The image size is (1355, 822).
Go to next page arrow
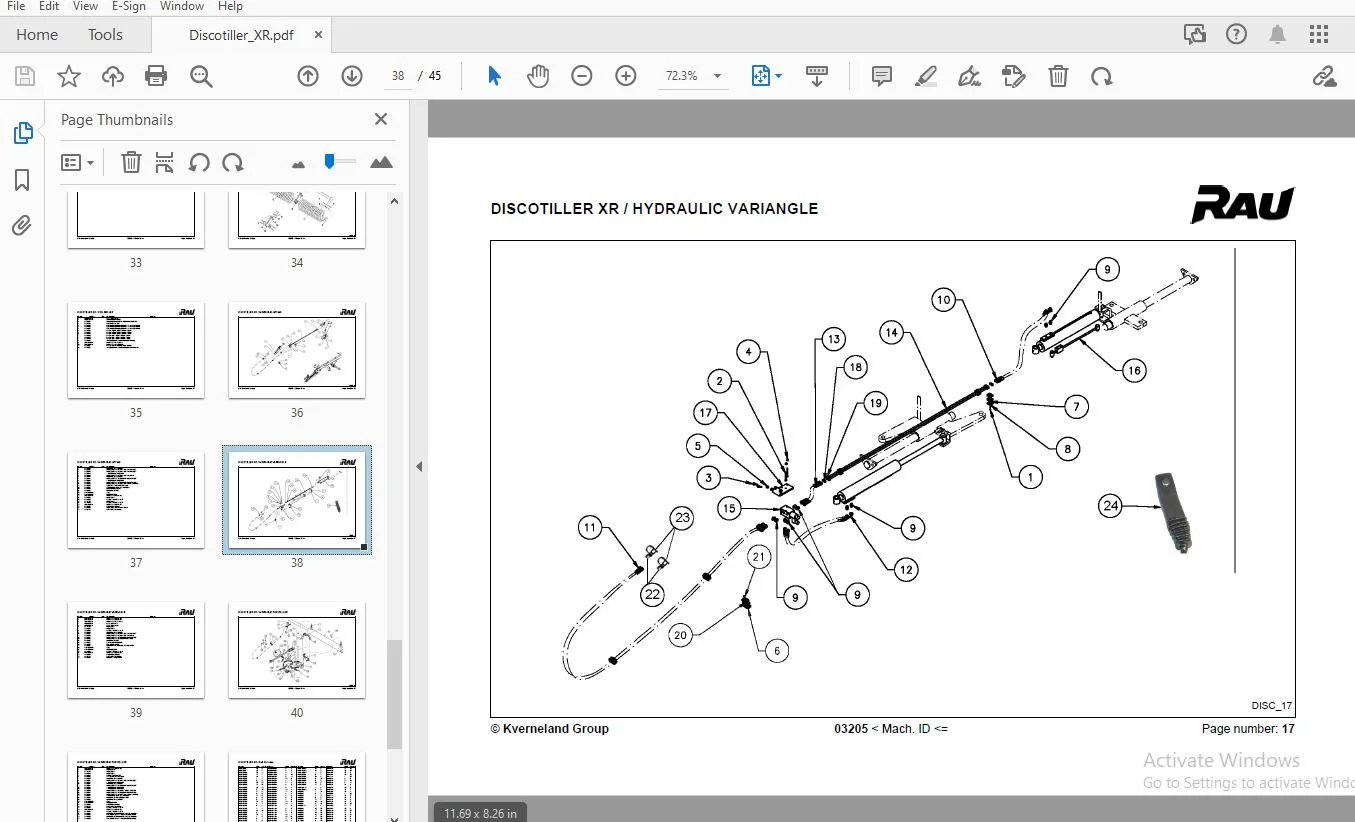click(x=352, y=76)
